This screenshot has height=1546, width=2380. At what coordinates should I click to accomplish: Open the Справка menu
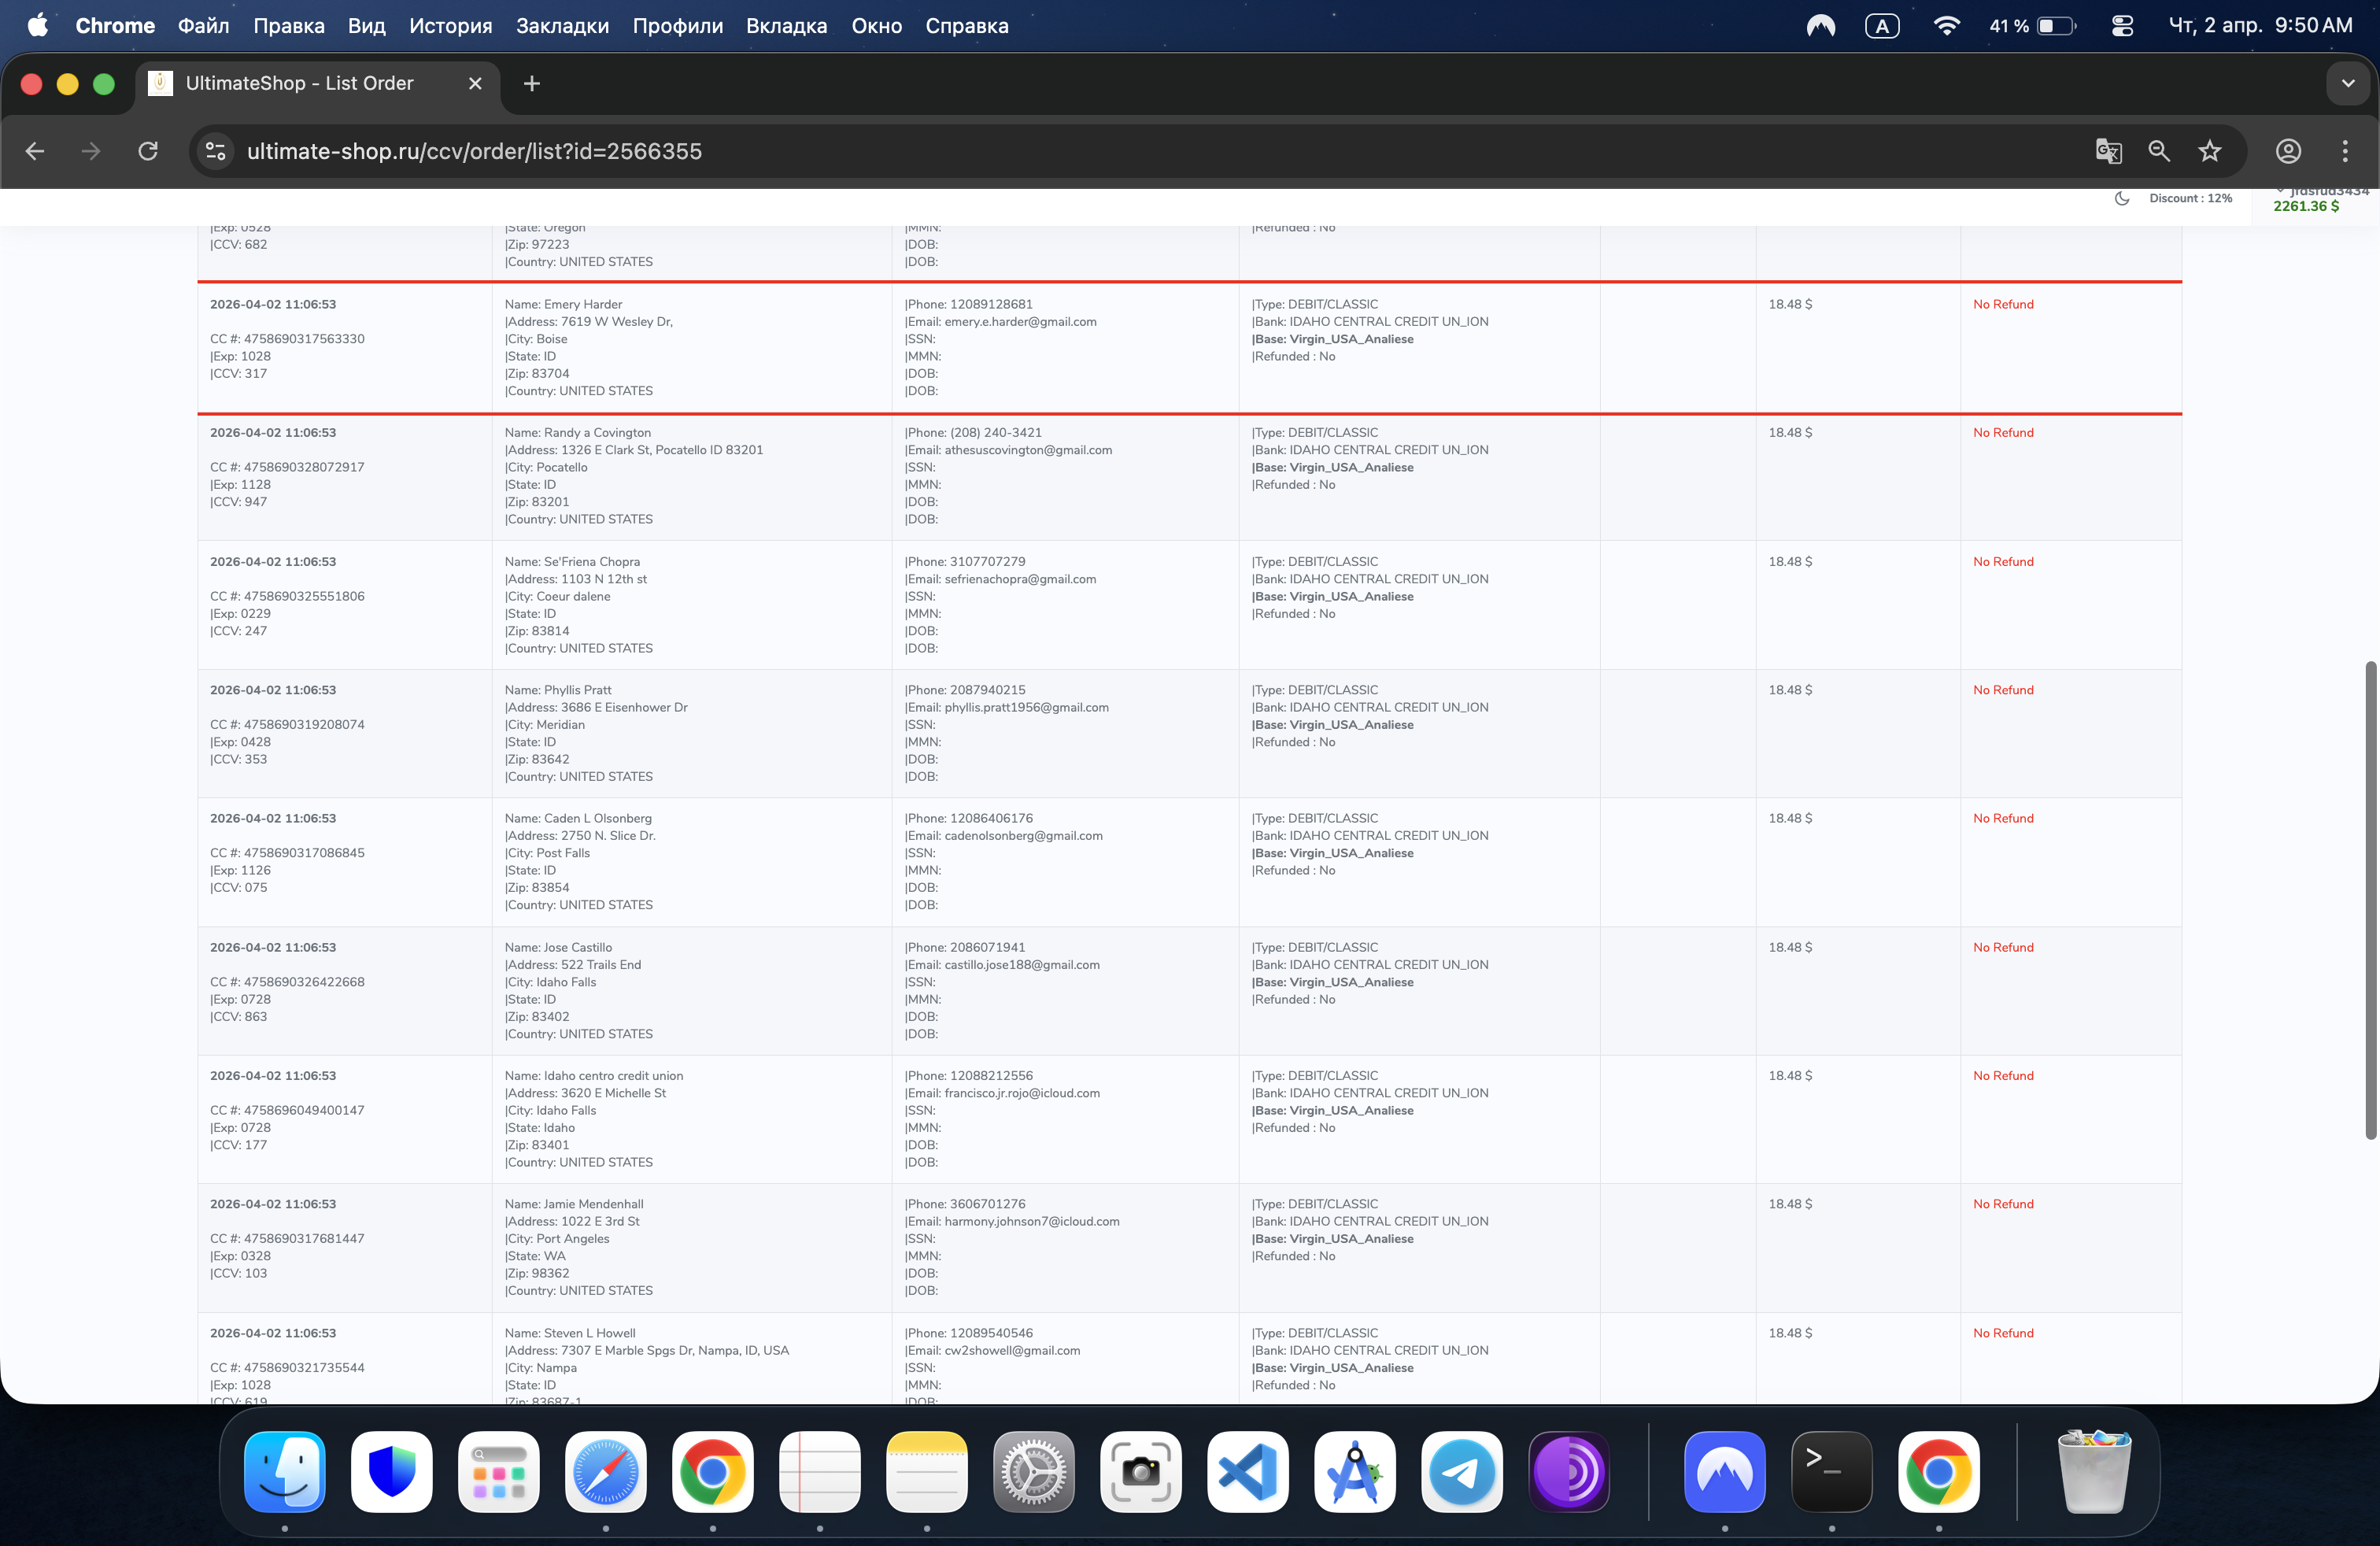click(x=967, y=26)
